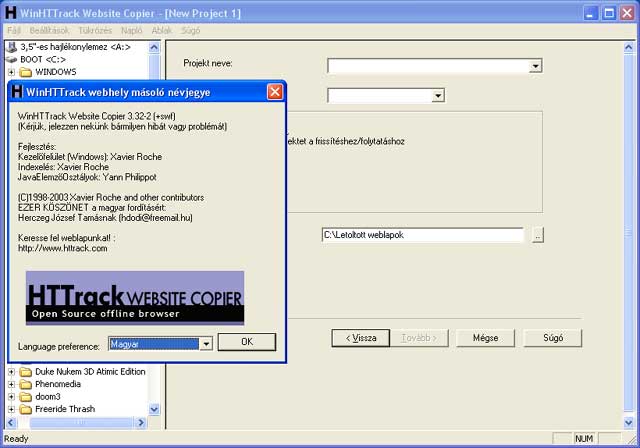Click the folder tree scroll down arrow
The image size is (640, 448).
(x=154, y=409)
